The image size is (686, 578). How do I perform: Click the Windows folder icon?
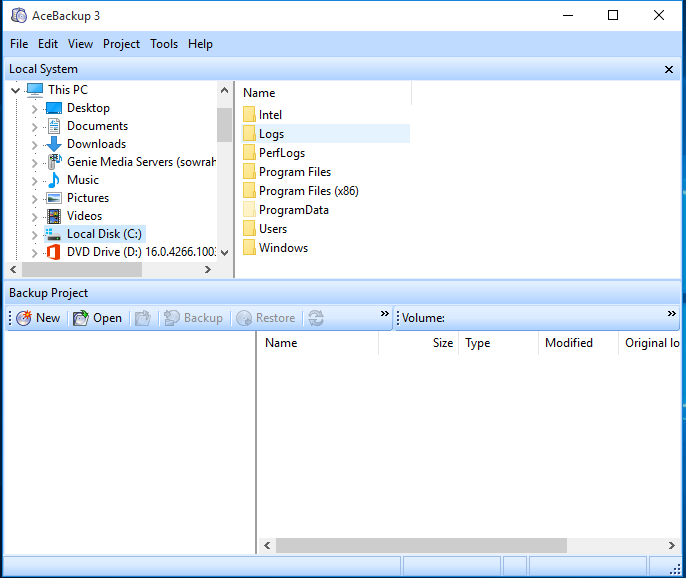click(x=249, y=248)
